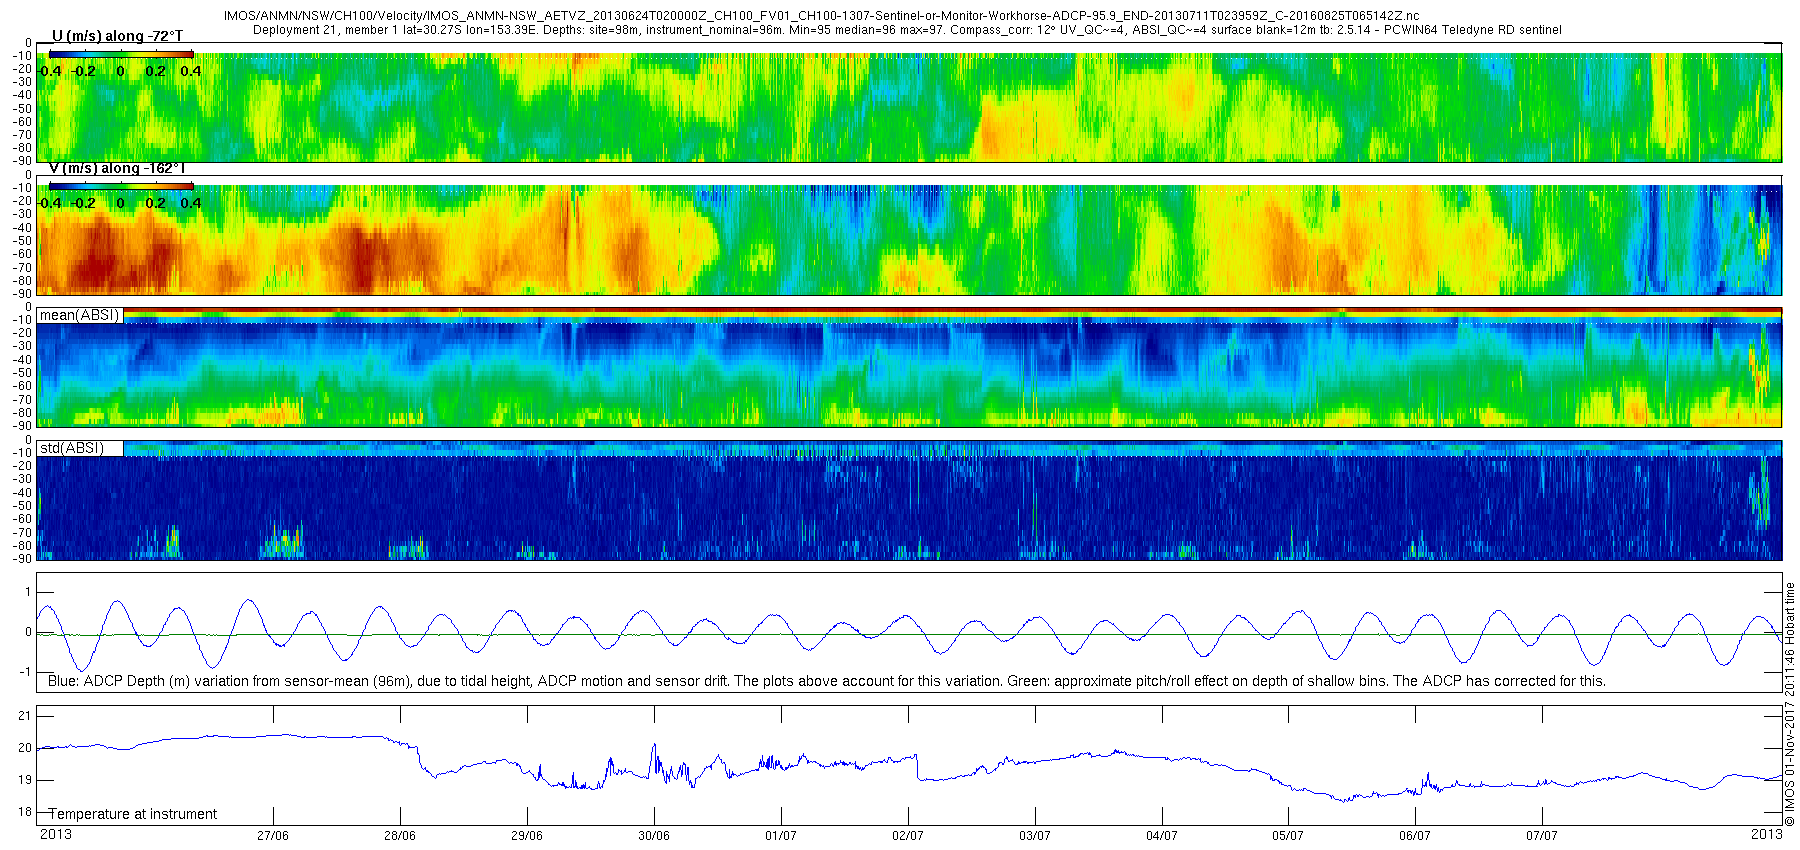Click the '02/07' date tick label
This screenshot has width=1800, height=850.
pyautogui.click(x=908, y=836)
